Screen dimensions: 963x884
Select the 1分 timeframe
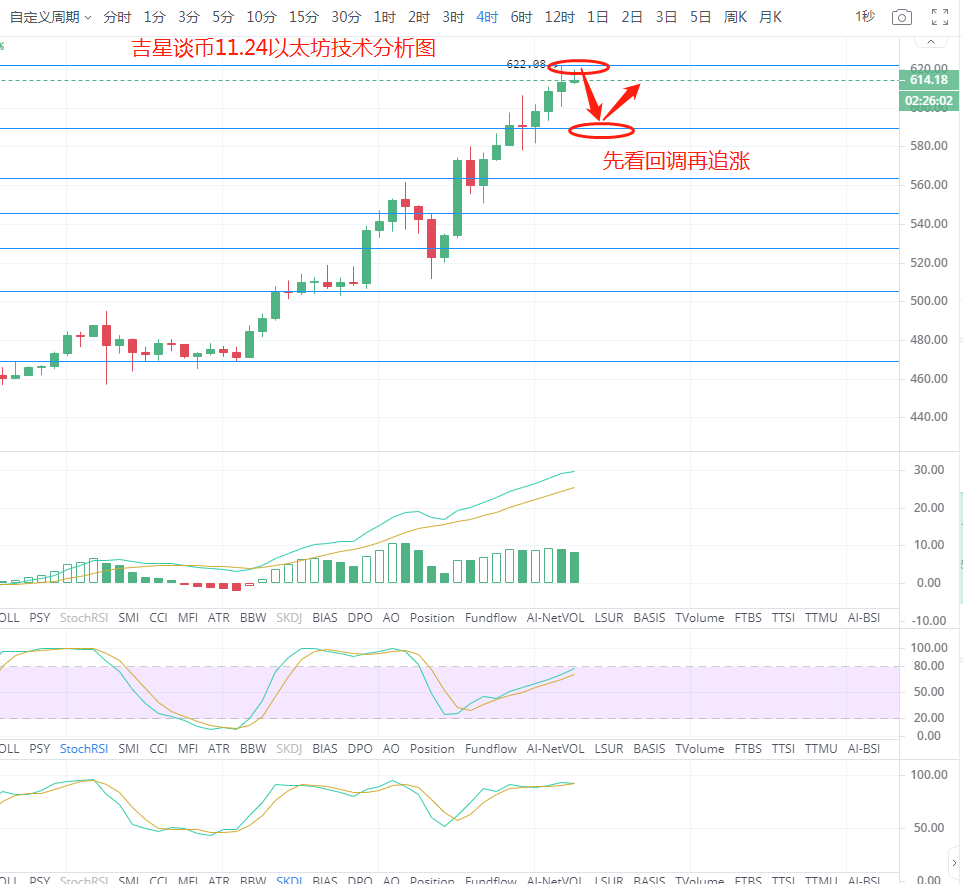click(x=154, y=17)
